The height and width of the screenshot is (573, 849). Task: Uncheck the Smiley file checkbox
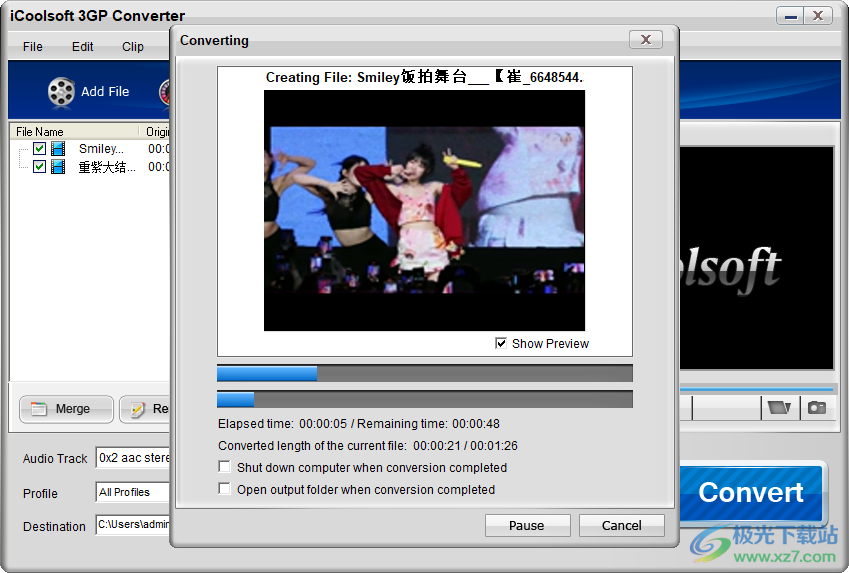pyautogui.click(x=39, y=148)
